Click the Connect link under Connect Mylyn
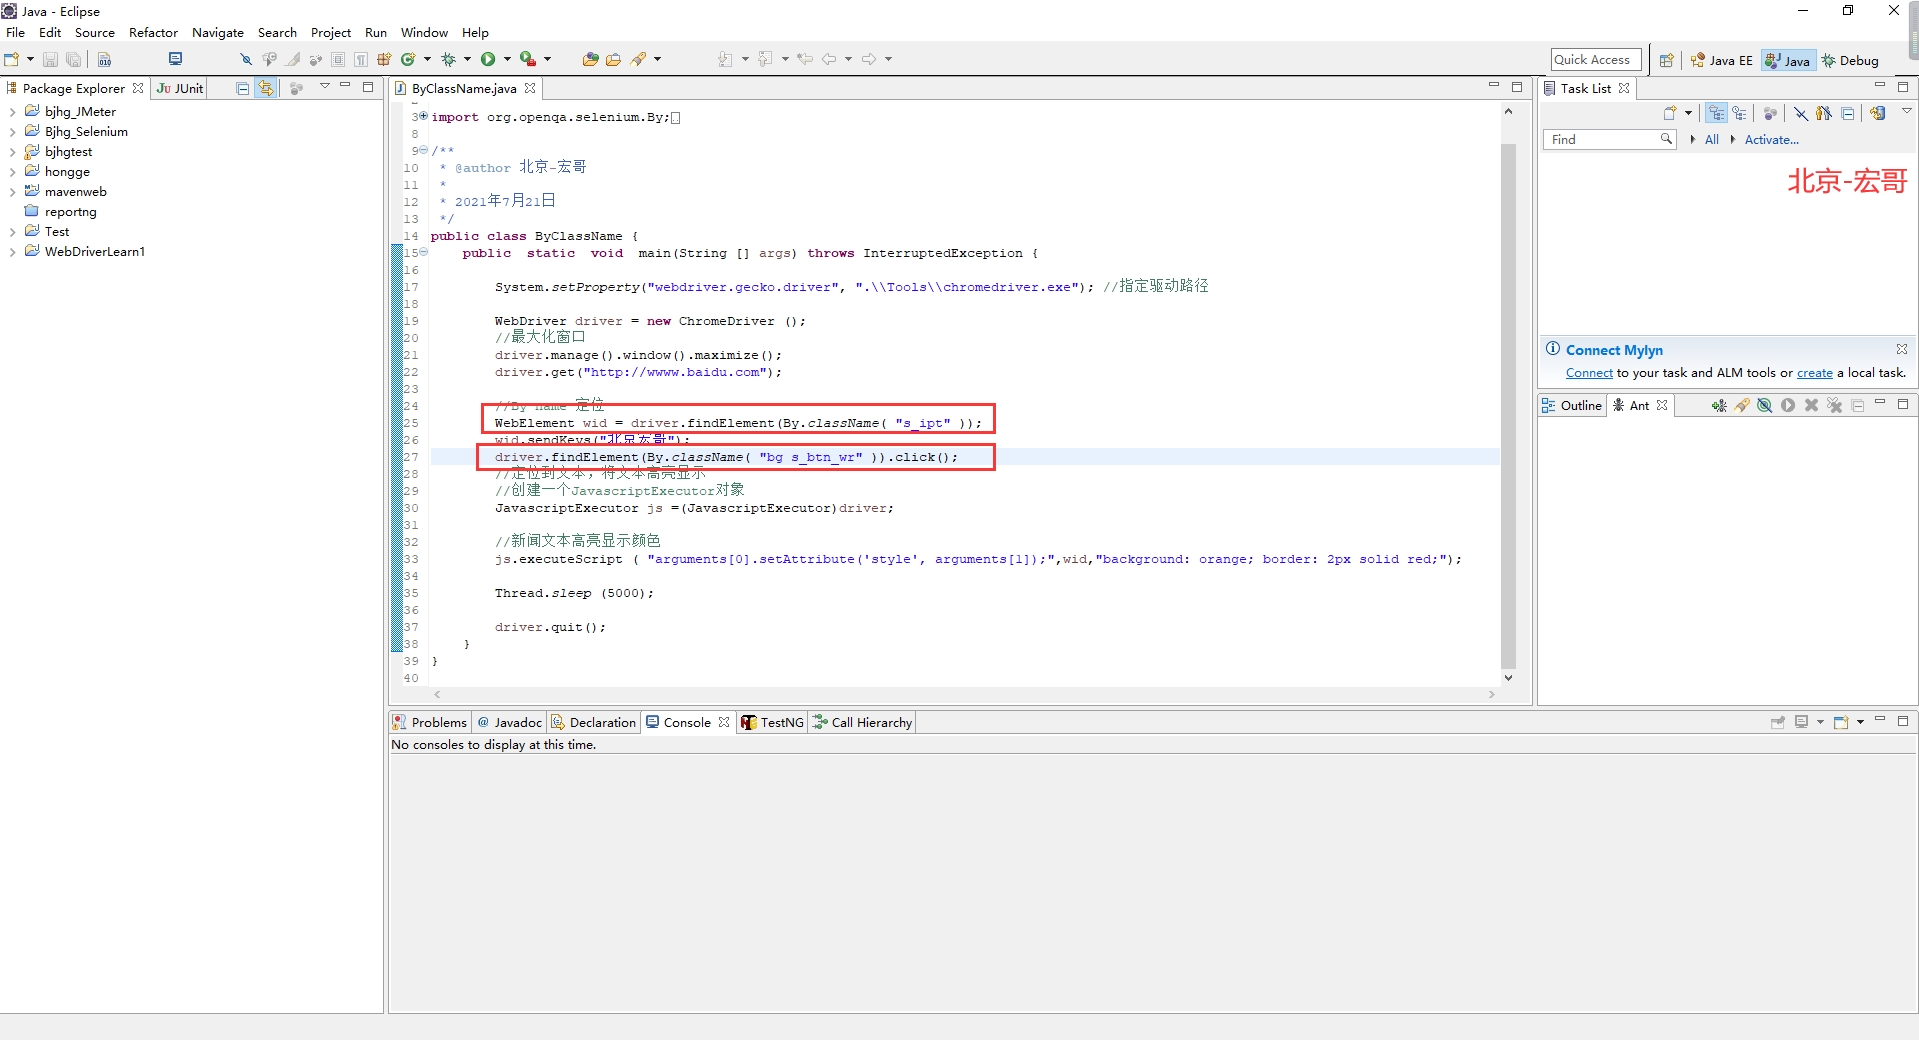The width and height of the screenshot is (1919, 1040). (x=1589, y=373)
